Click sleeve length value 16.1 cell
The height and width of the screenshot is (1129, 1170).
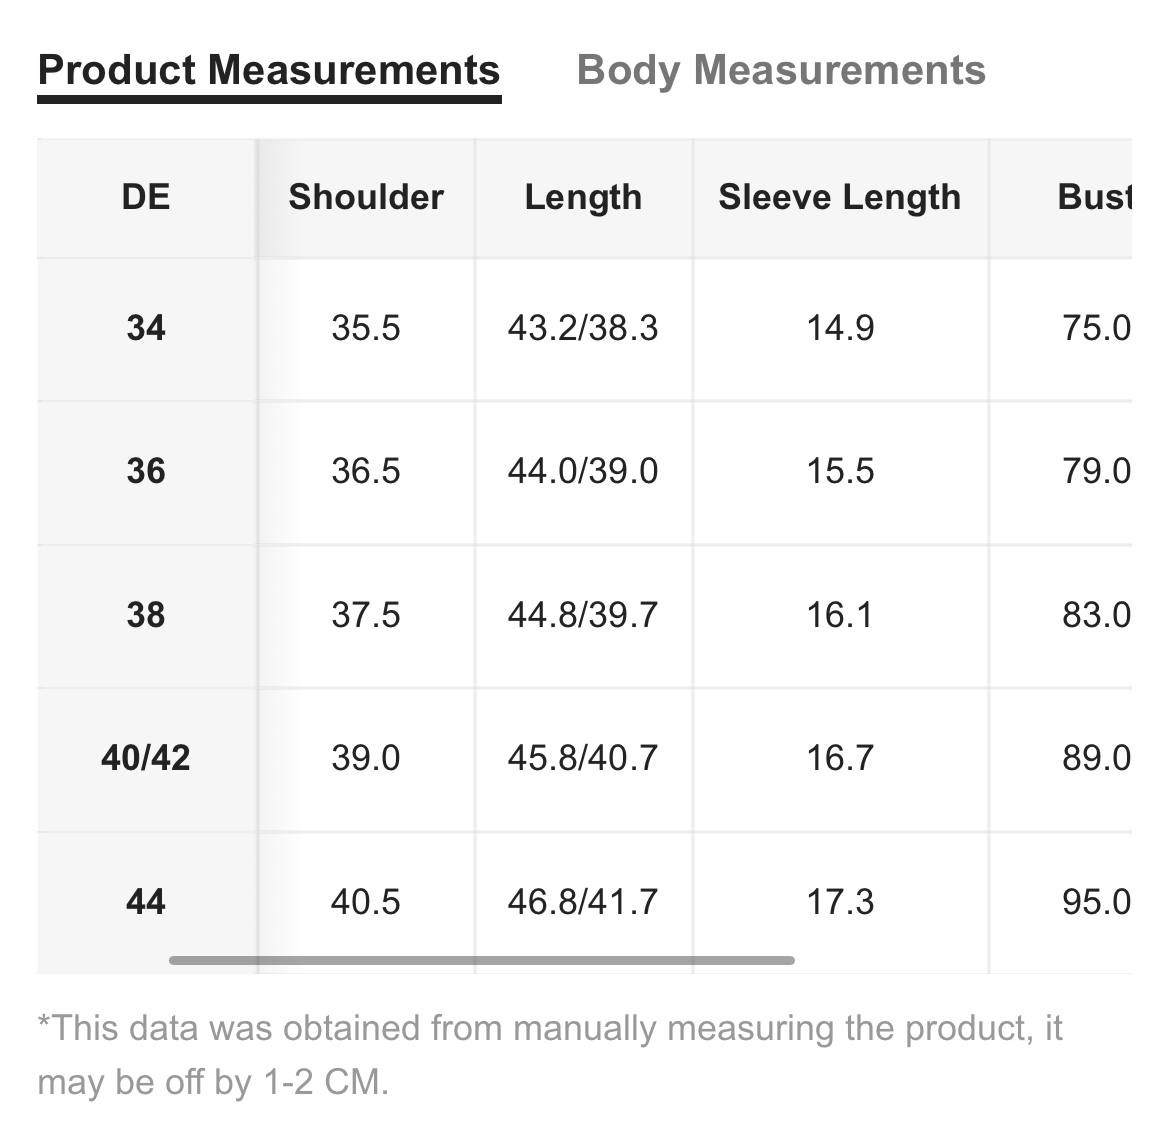pos(840,616)
